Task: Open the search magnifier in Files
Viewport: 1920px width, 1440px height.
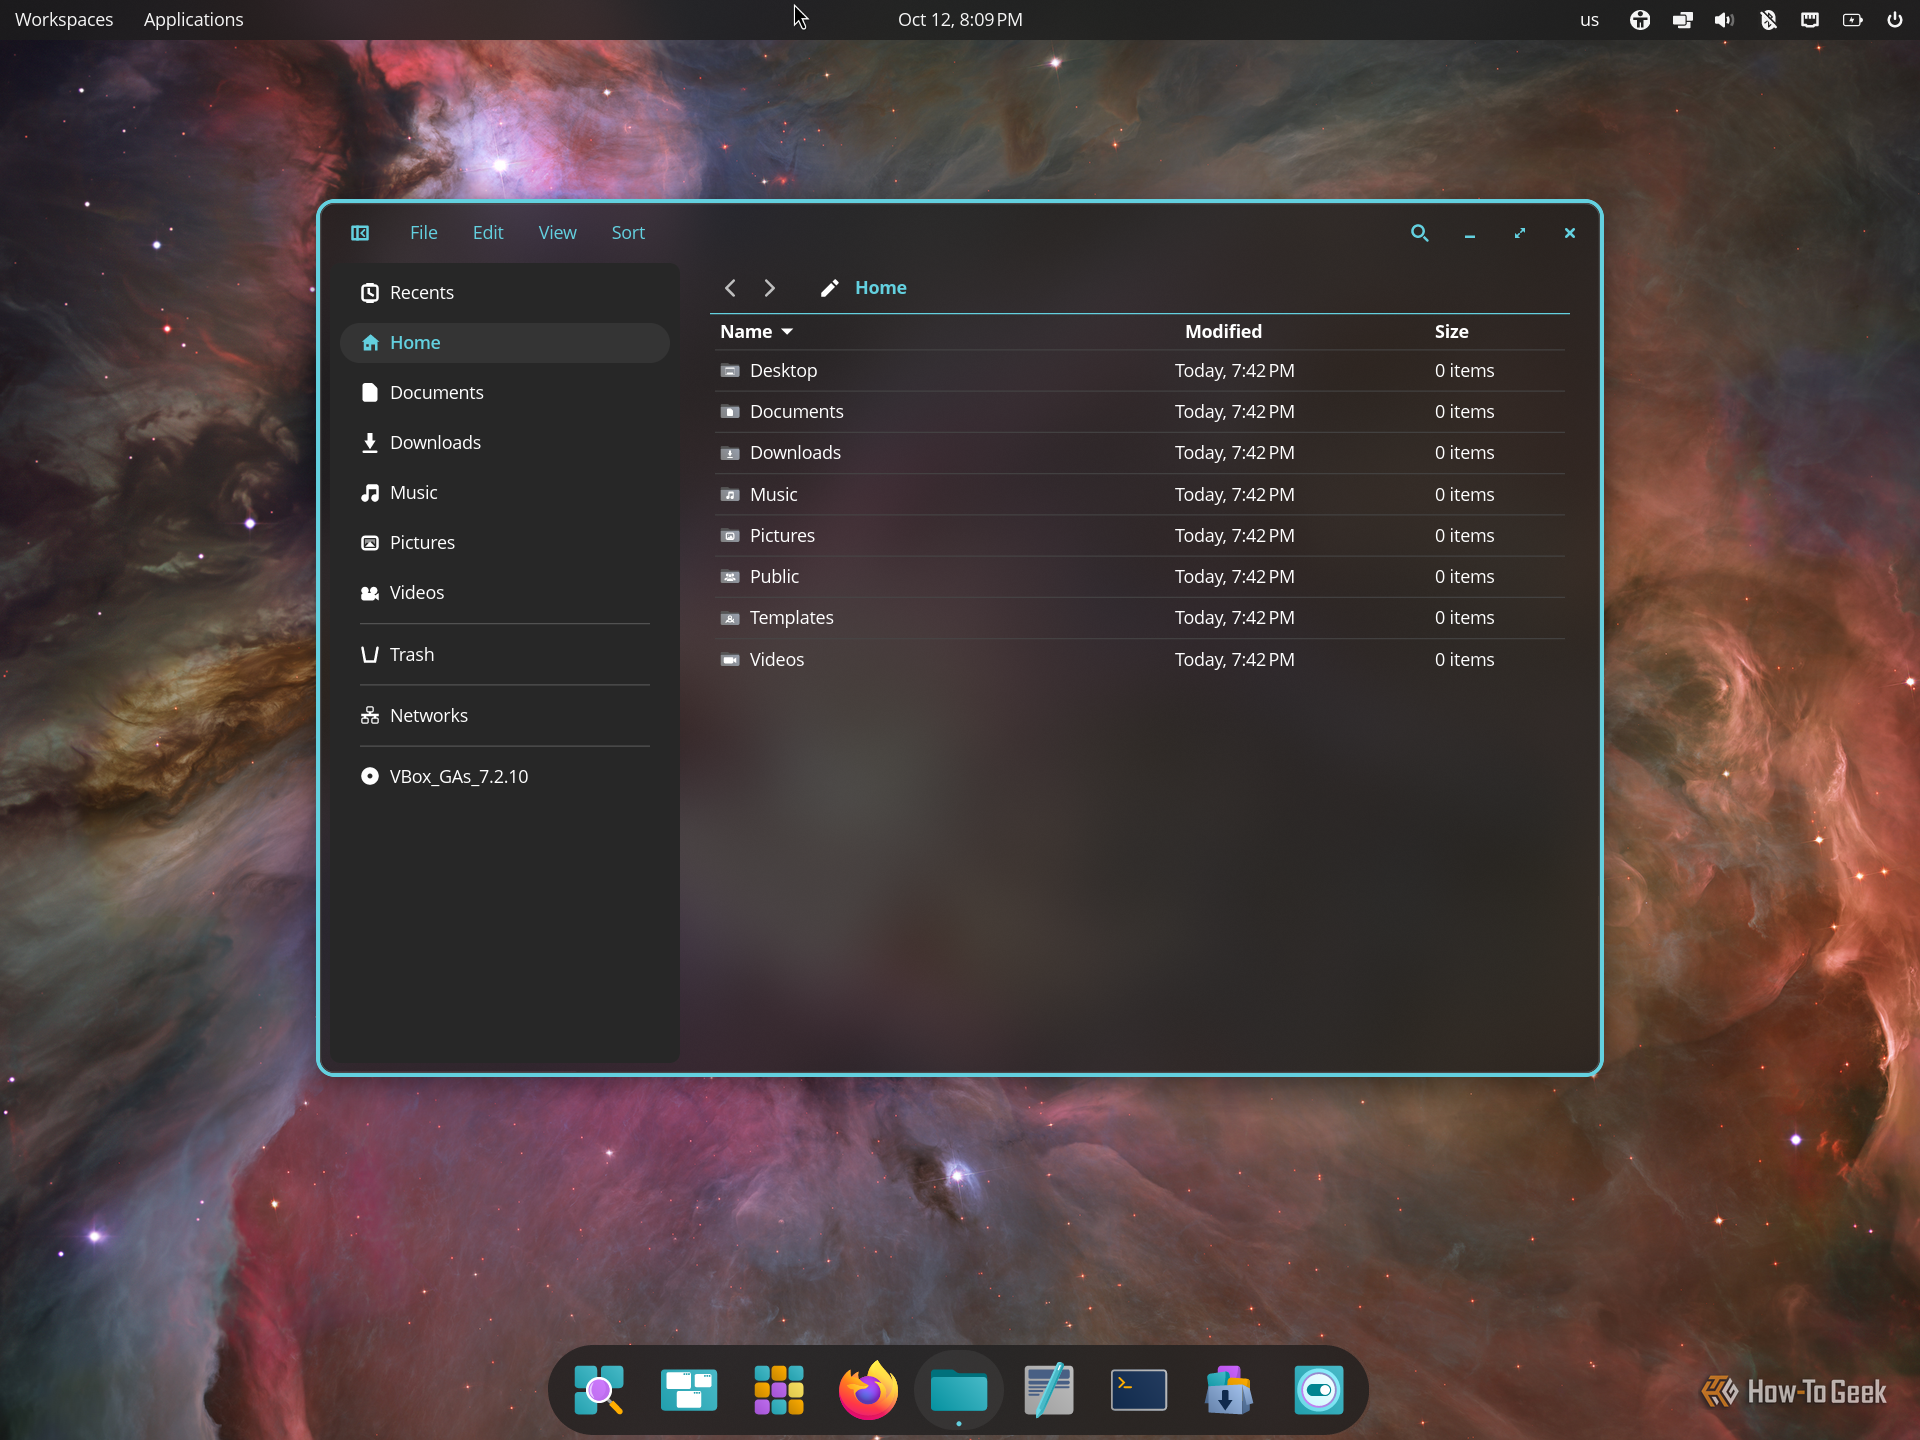Action: click(1419, 233)
